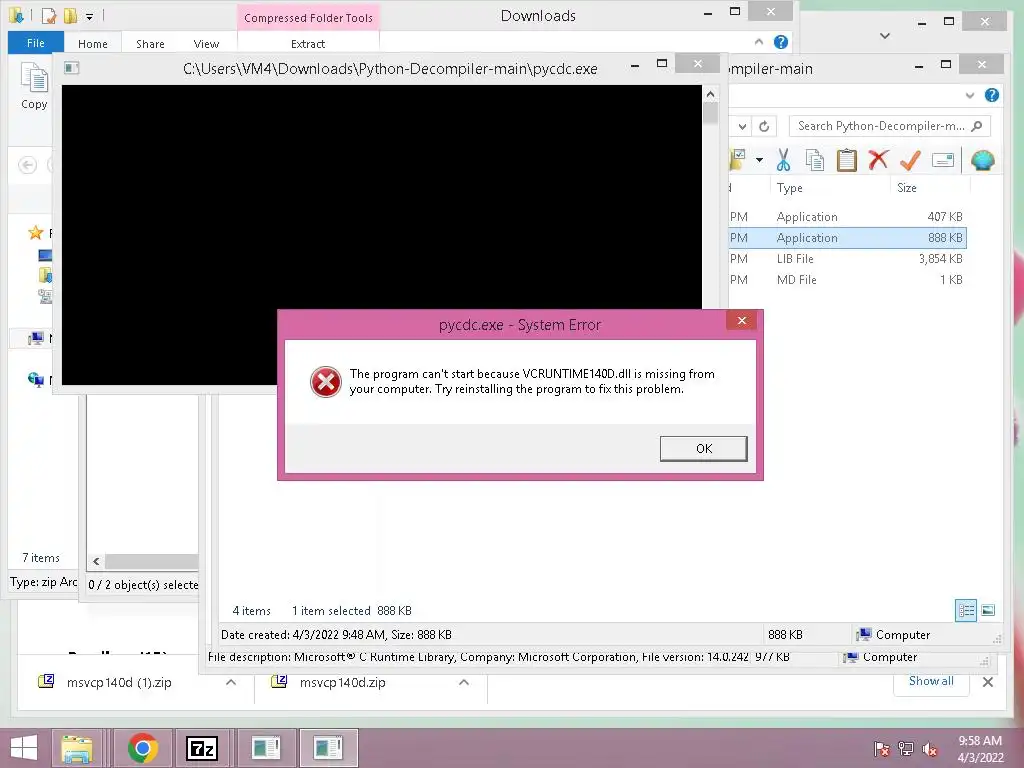This screenshot has width=1024, height=768.
Task: Expand options for msvcp140d (1).zip download
Action: coord(231,682)
